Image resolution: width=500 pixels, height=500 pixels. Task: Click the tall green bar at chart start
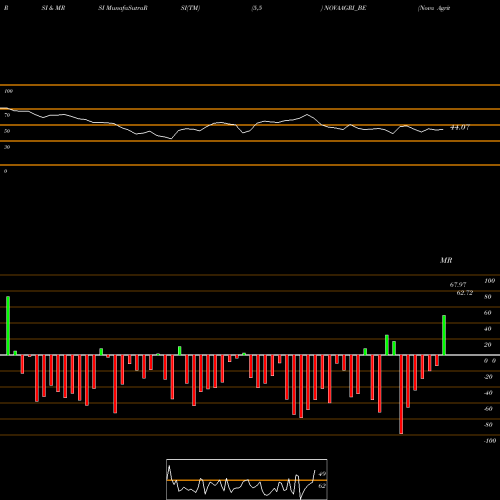(x=8, y=325)
